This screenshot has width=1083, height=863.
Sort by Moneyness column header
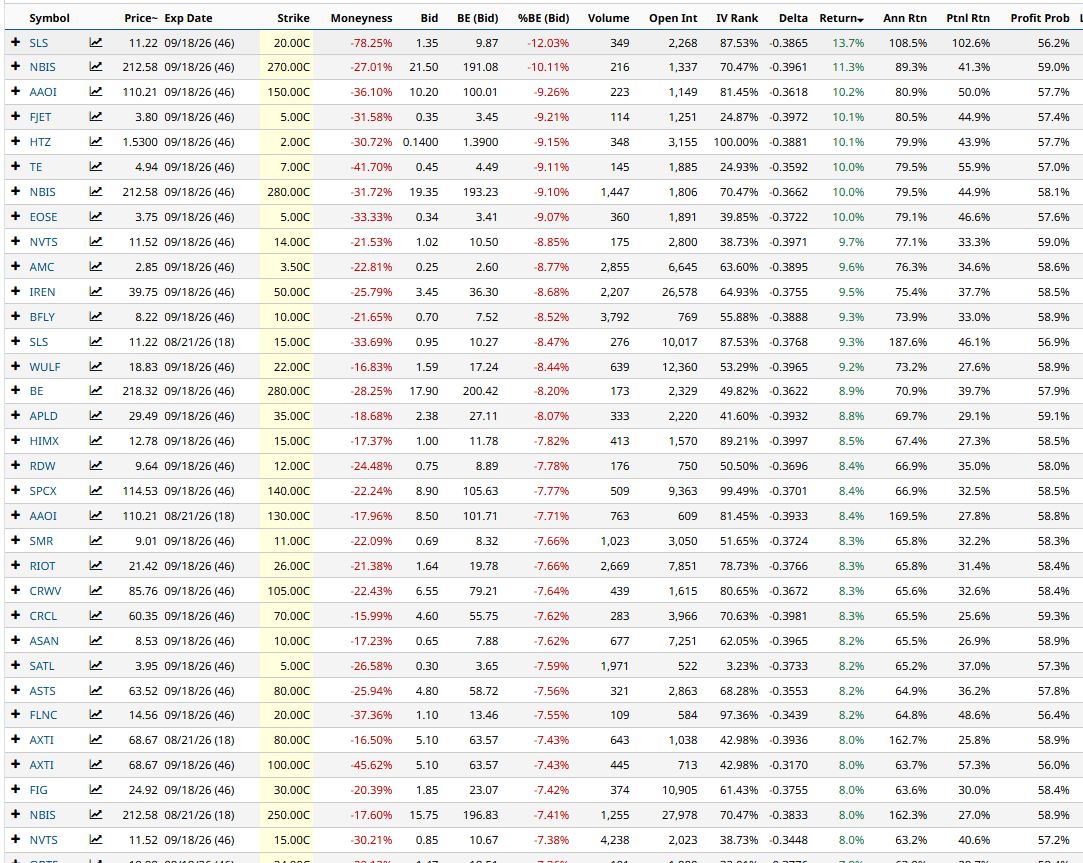(361, 18)
